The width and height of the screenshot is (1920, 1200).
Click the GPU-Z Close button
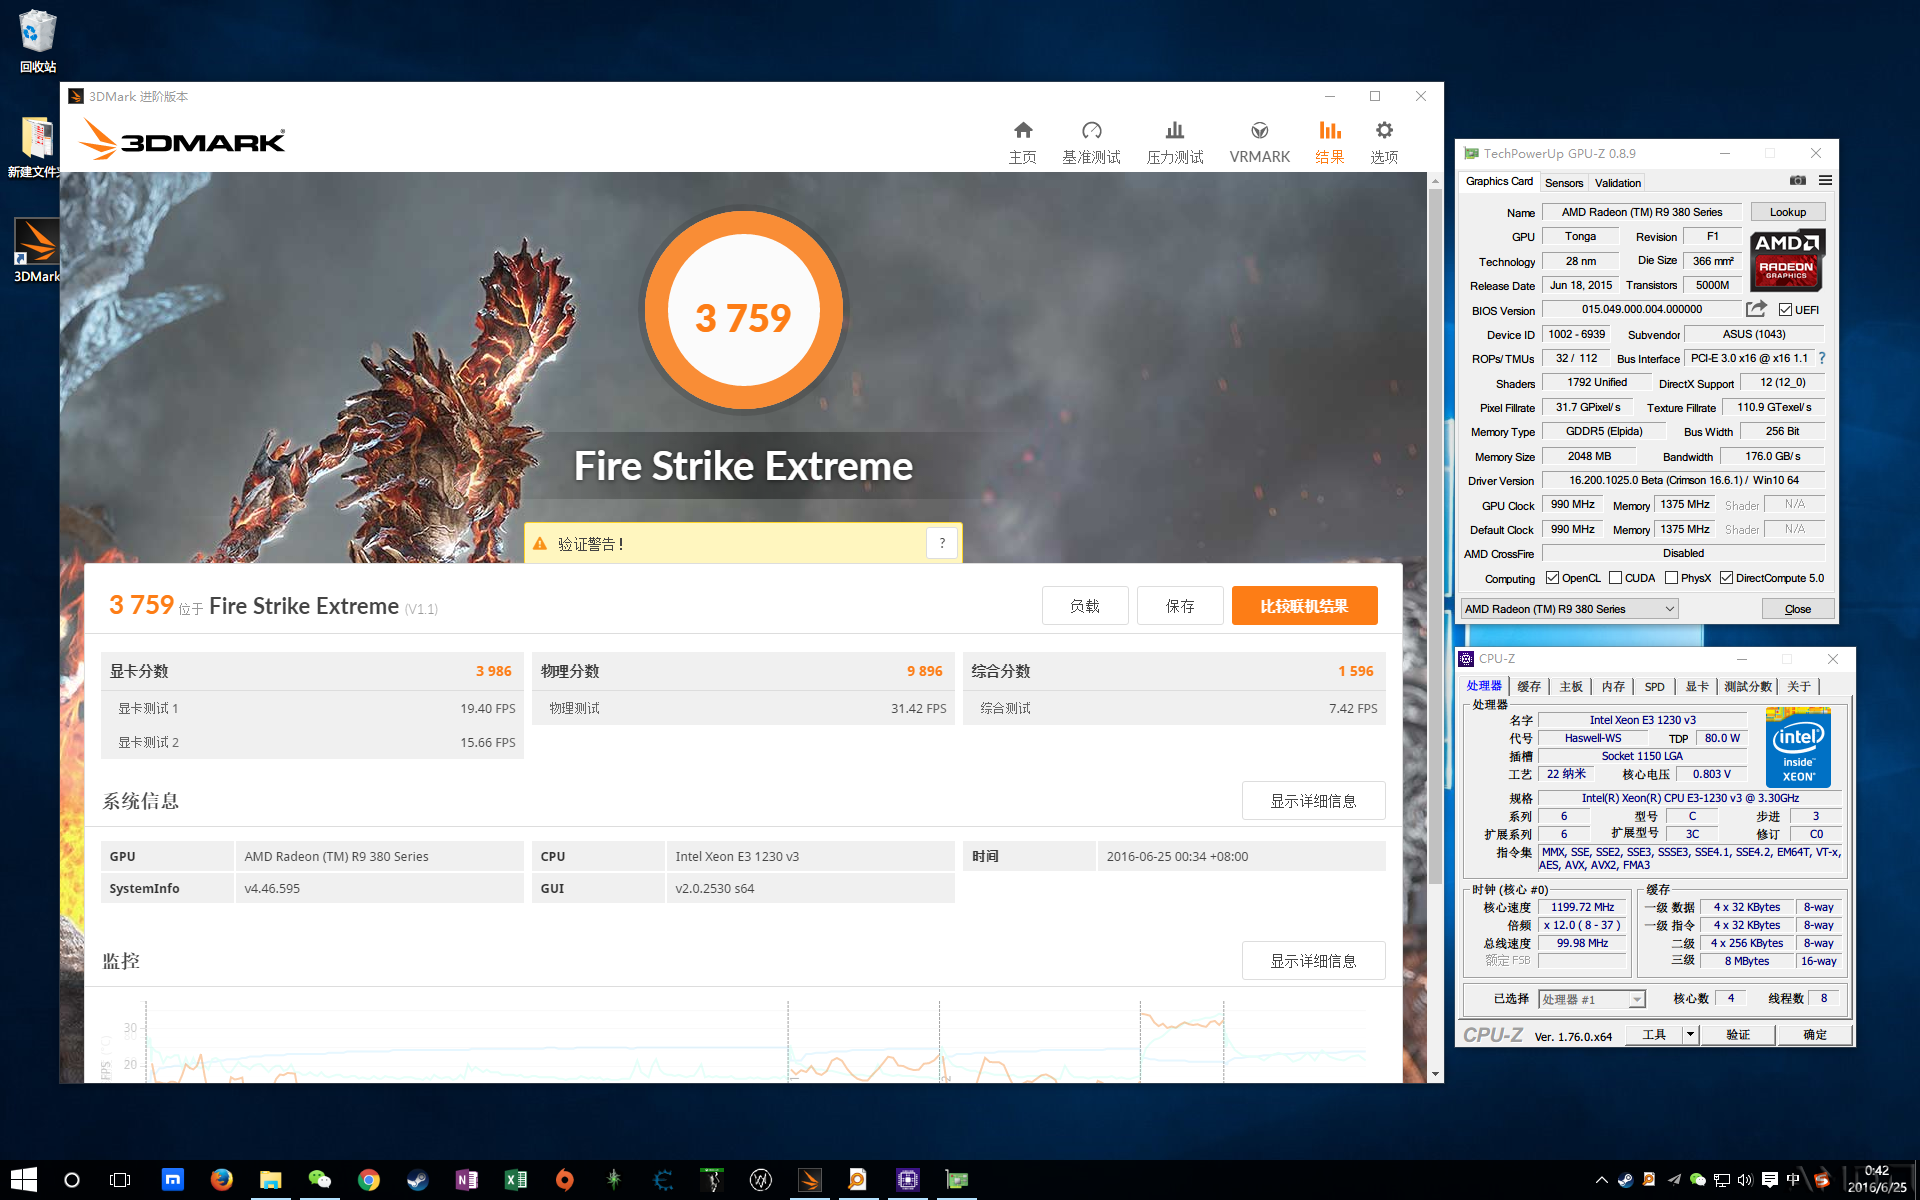[x=1798, y=609]
